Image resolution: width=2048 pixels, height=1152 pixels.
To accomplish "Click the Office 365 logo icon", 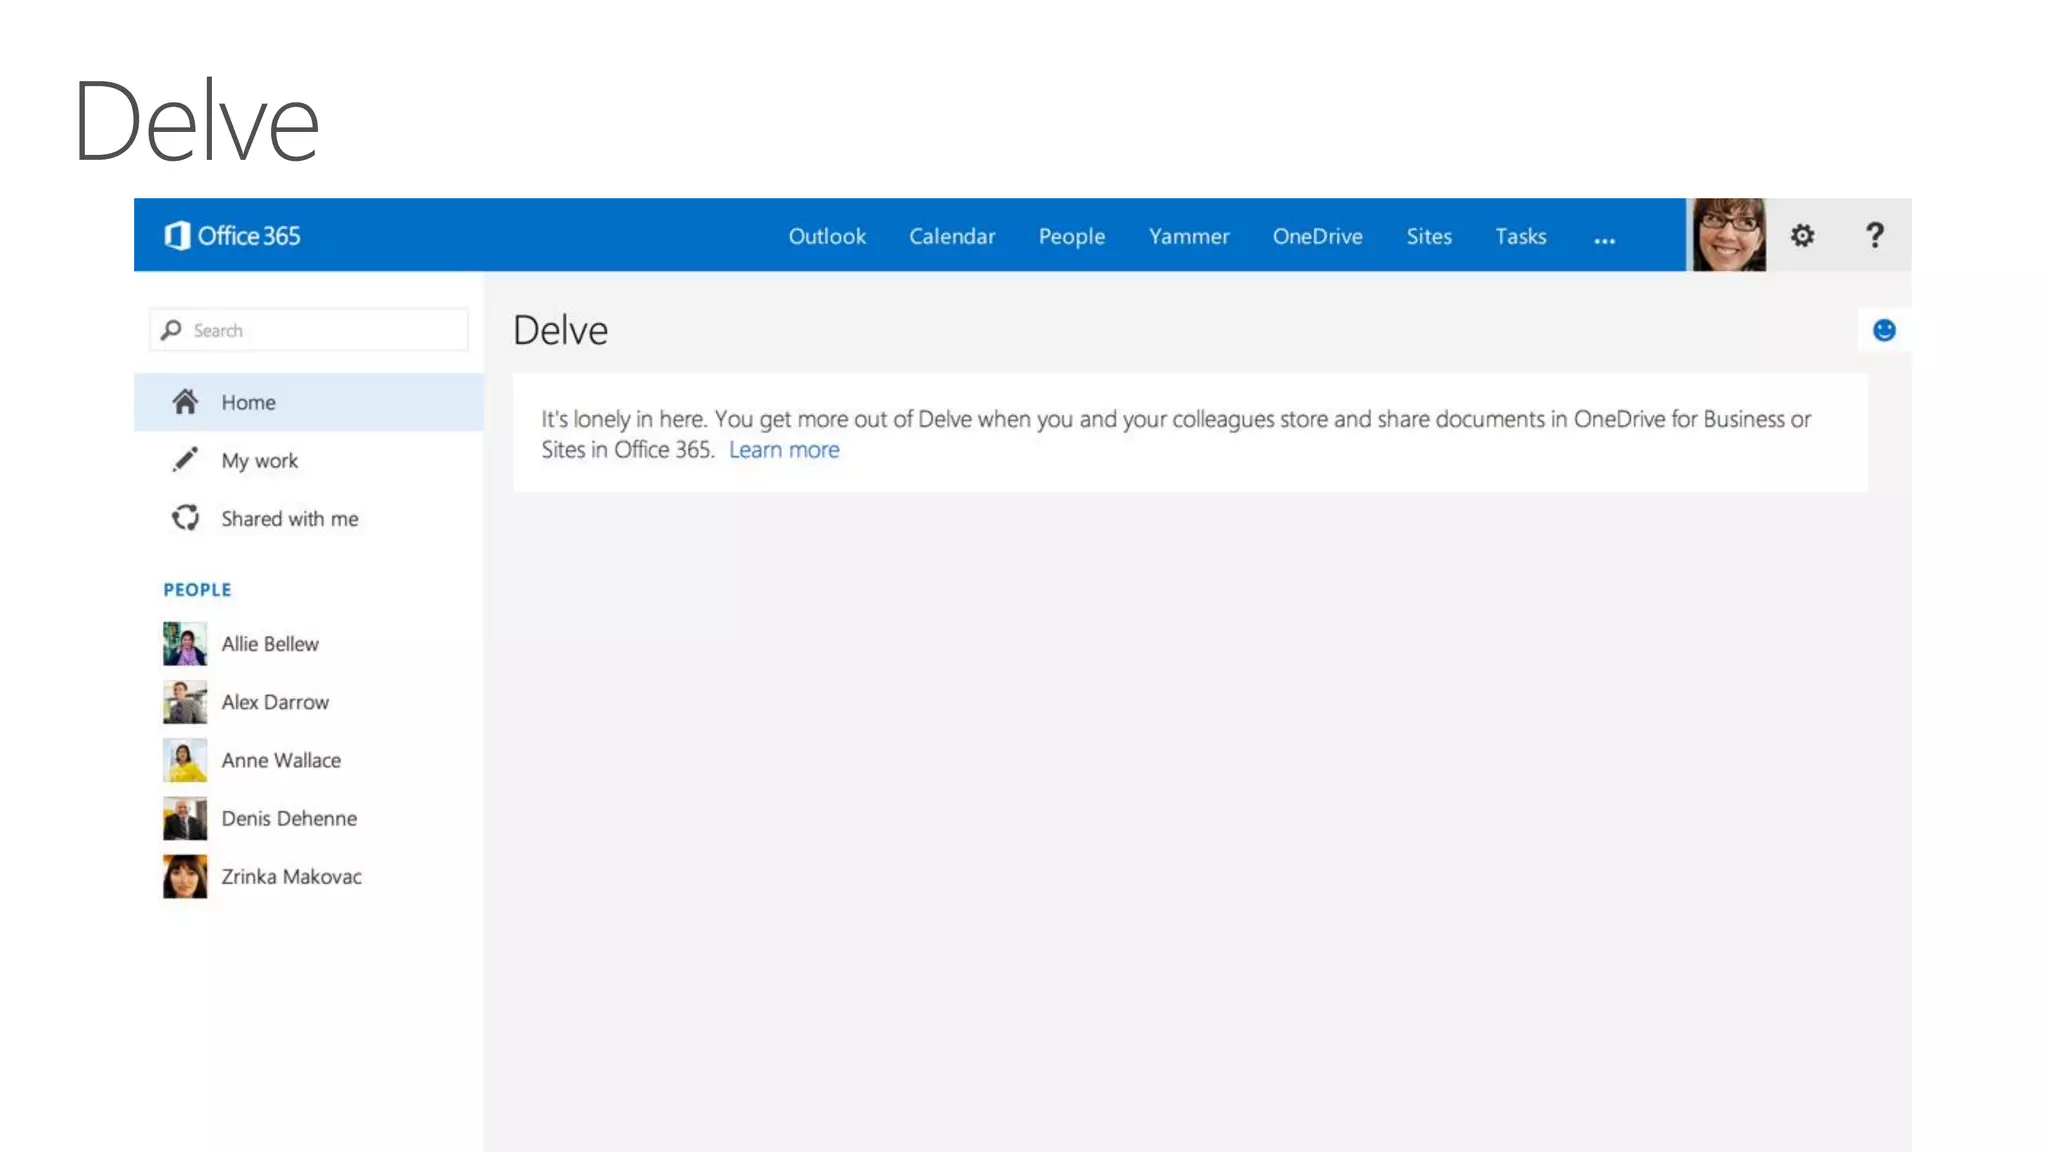I will tap(177, 236).
